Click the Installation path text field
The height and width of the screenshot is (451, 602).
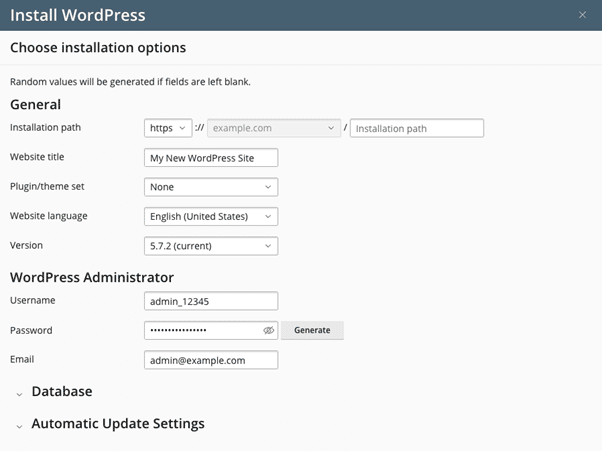tap(417, 128)
